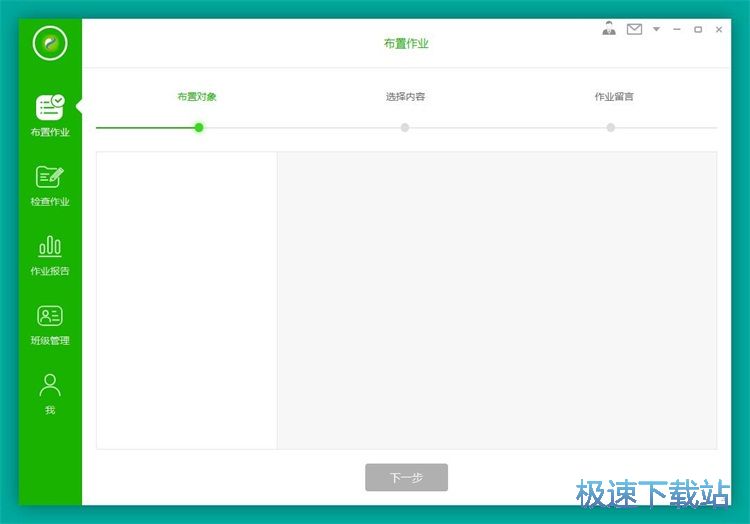Image resolution: width=750 pixels, height=524 pixels.
Task: Click the 选择内容 progress dot
Action: click(405, 128)
